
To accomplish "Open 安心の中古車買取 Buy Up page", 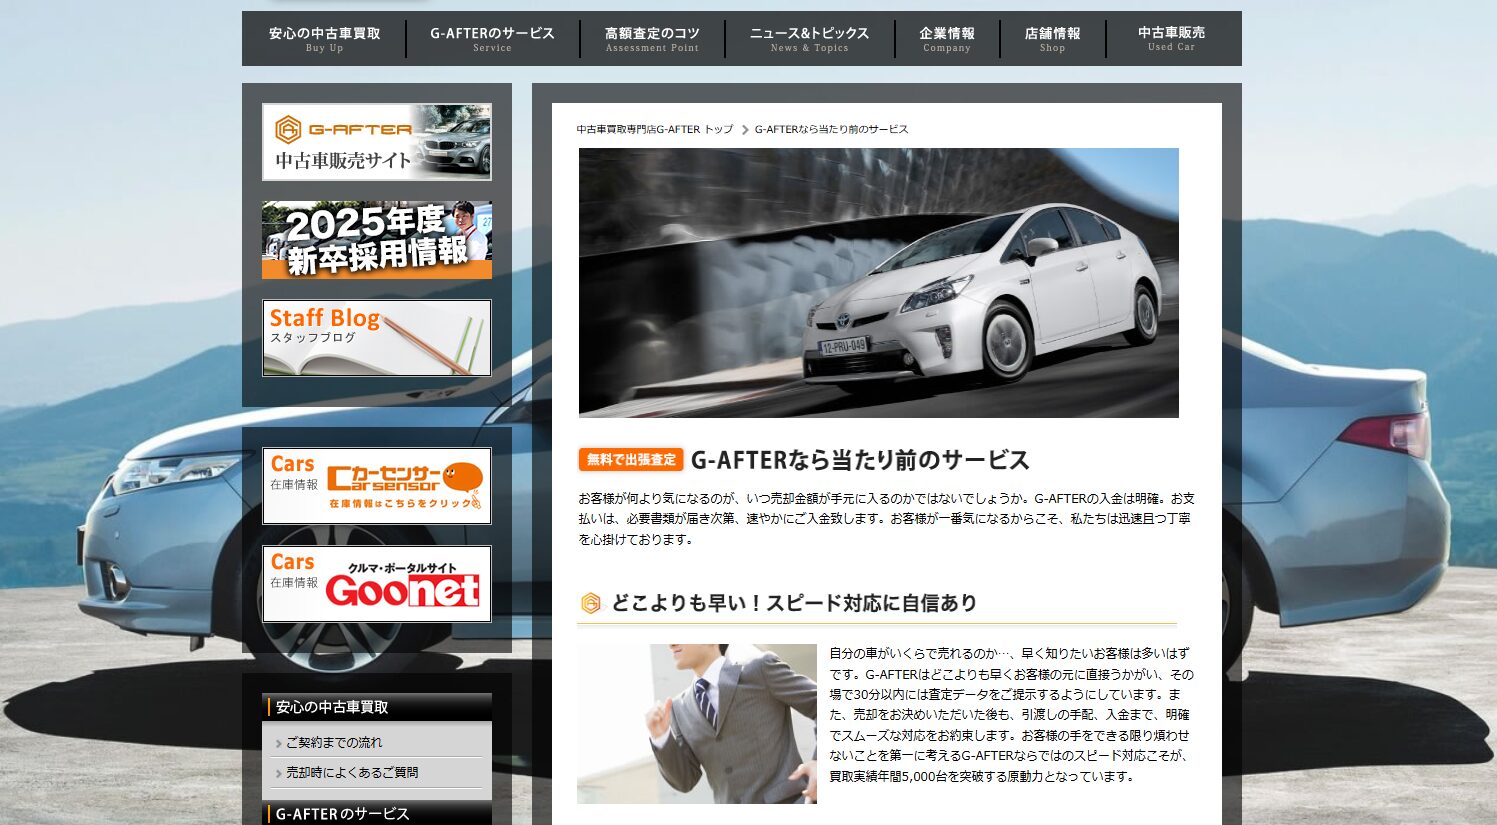I will 322,38.
